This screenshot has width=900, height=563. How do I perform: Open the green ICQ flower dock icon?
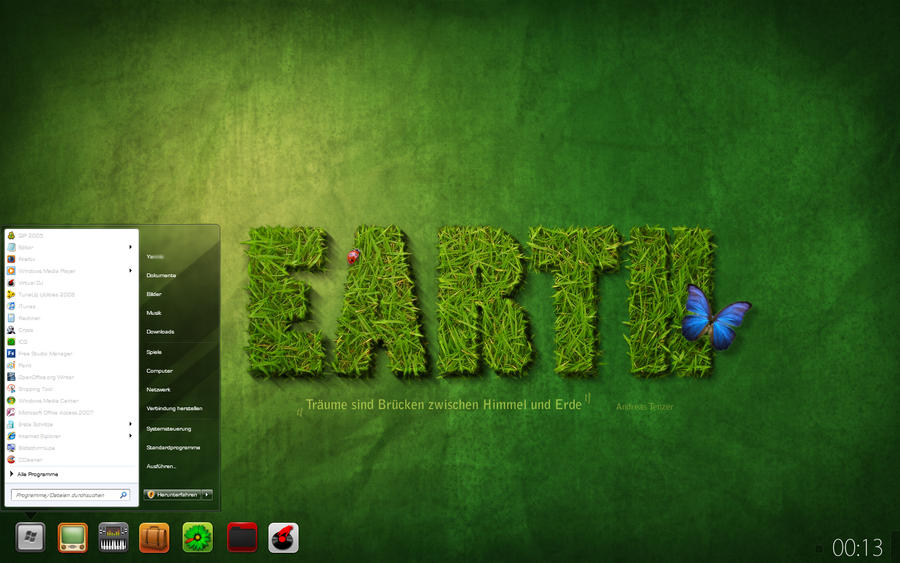pyautogui.click(x=197, y=538)
